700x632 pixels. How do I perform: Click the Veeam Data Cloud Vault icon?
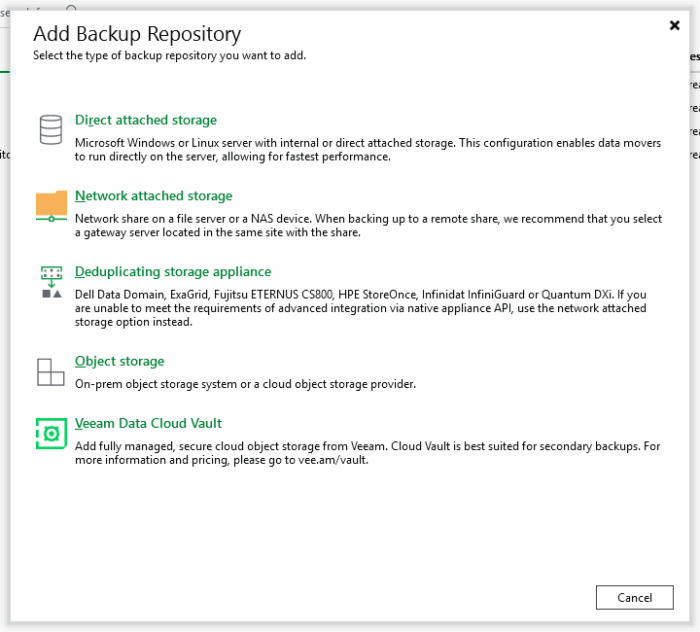(51, 433)
